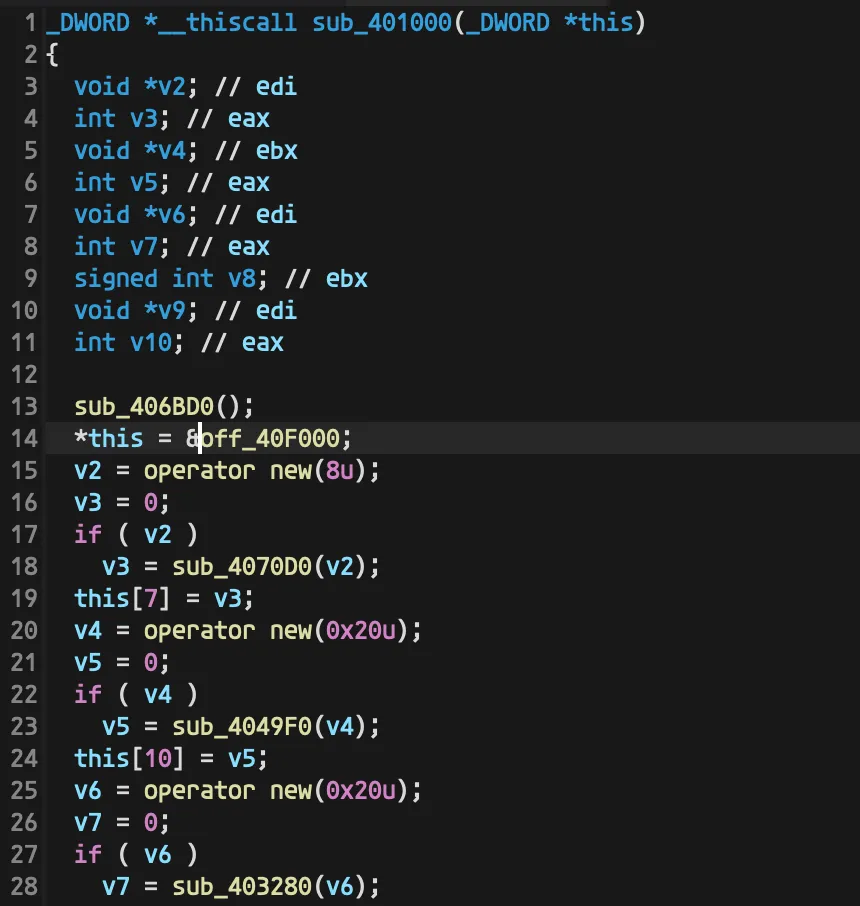Click off_40F000 reference on line 14
This screenshot has height=906, width=860.
[269, 439]
